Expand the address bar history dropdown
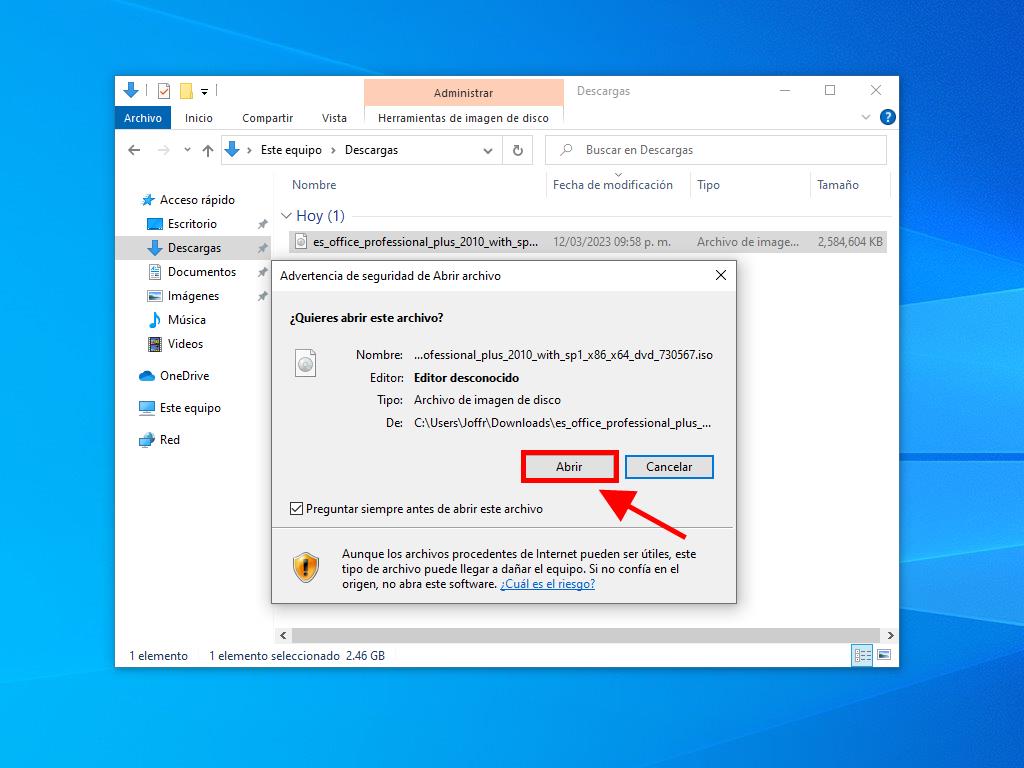1024x768 pixels. (488, 150)
